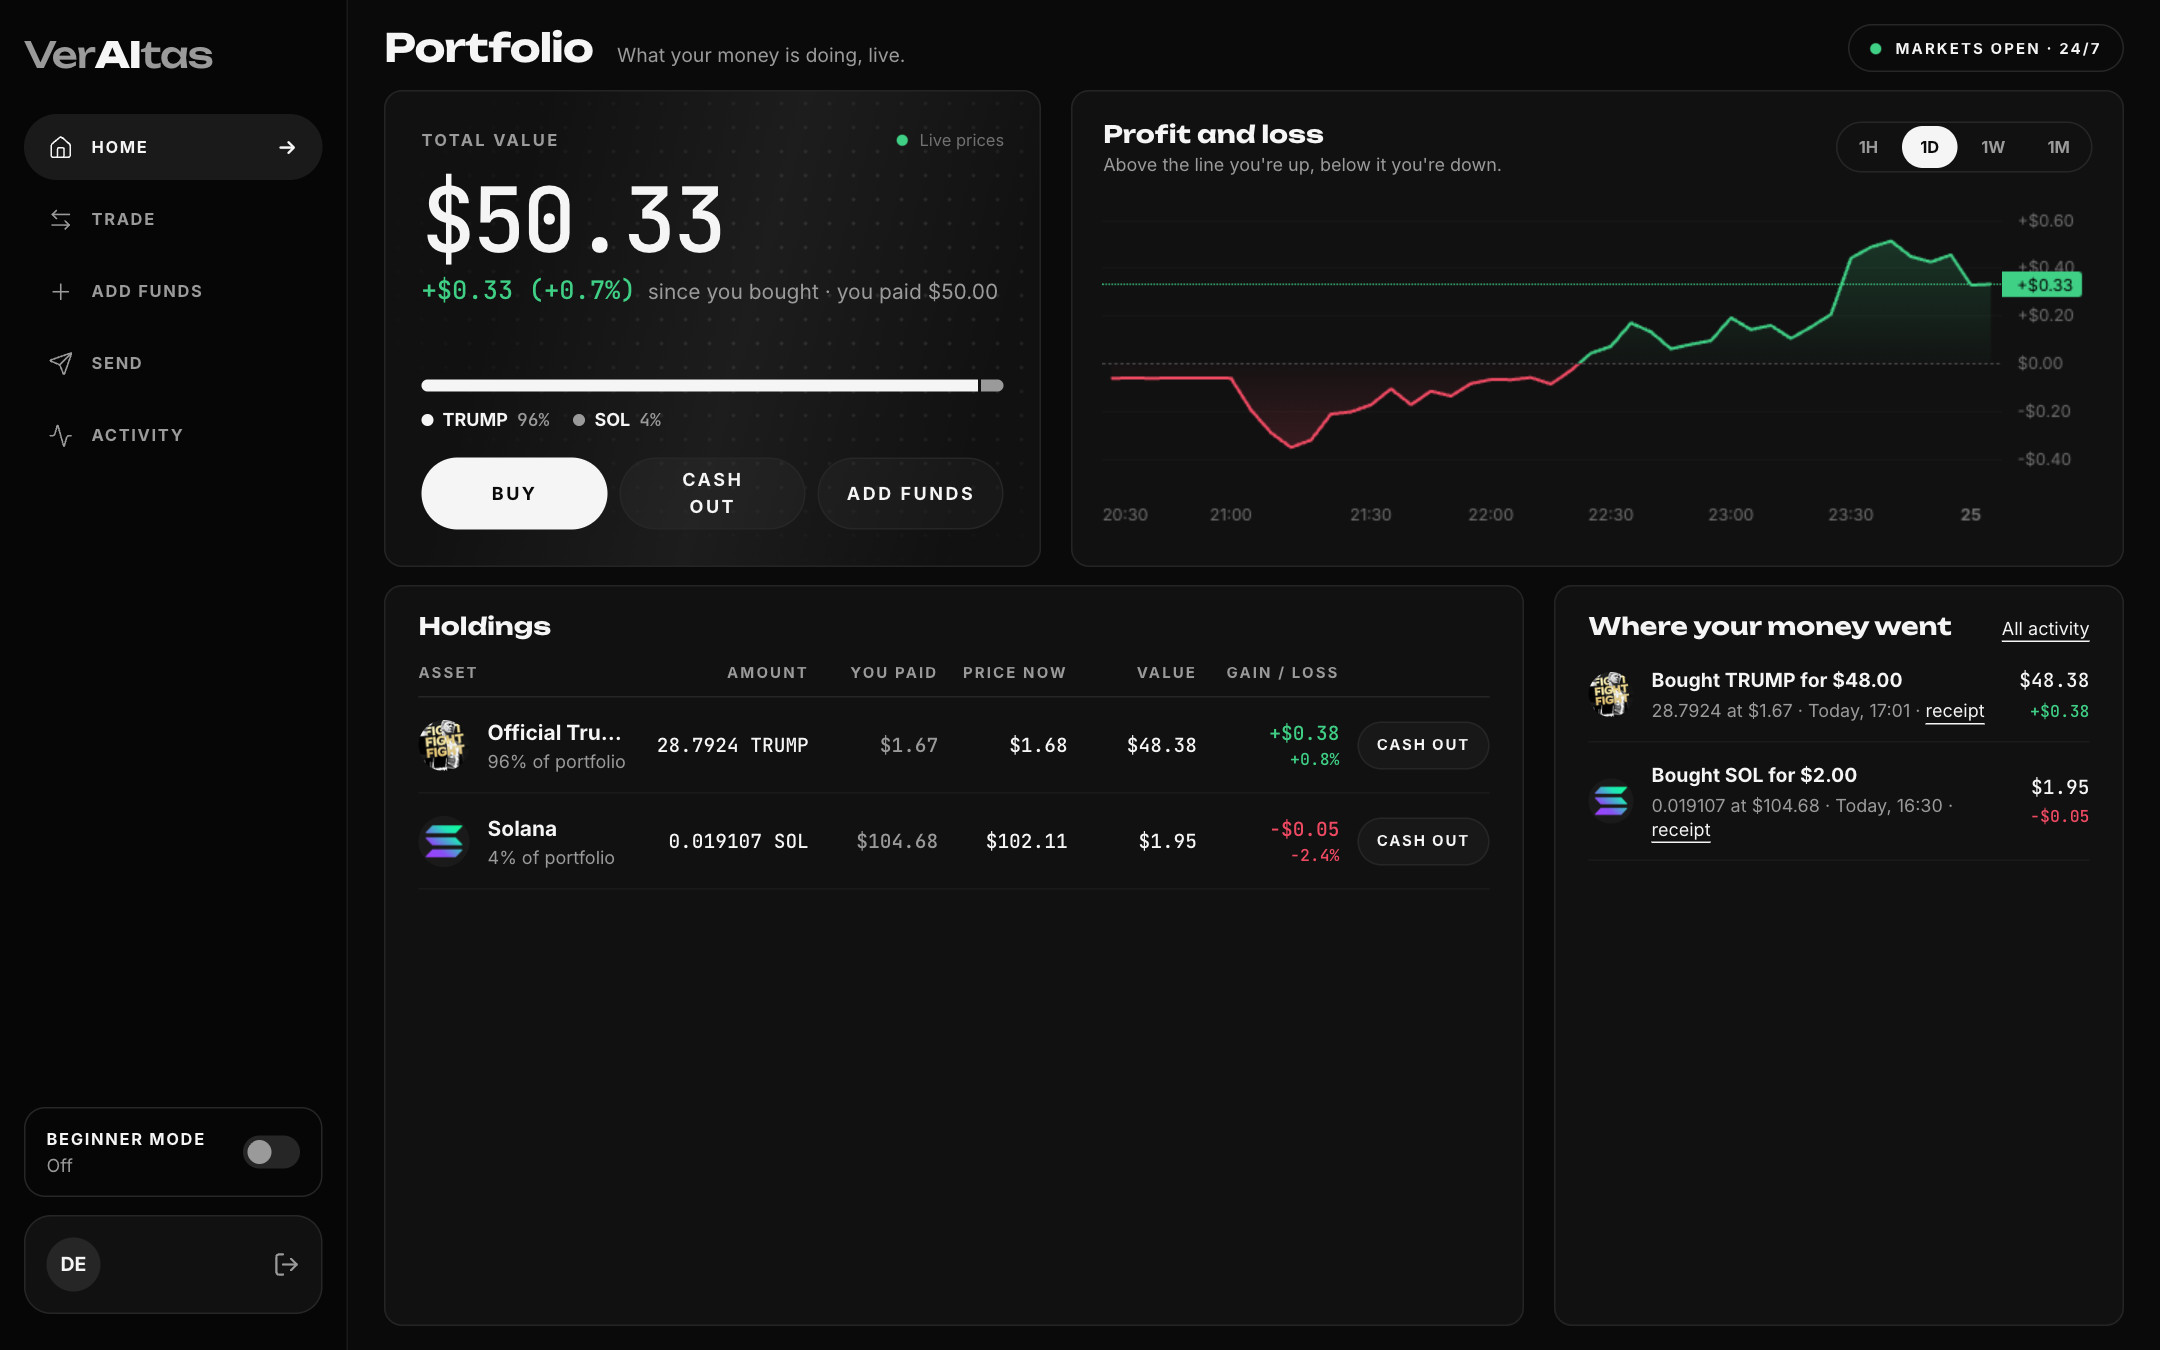Click the SOL 4% legend entry
Screen dimensions: 2160x1350
coord(617,420)
